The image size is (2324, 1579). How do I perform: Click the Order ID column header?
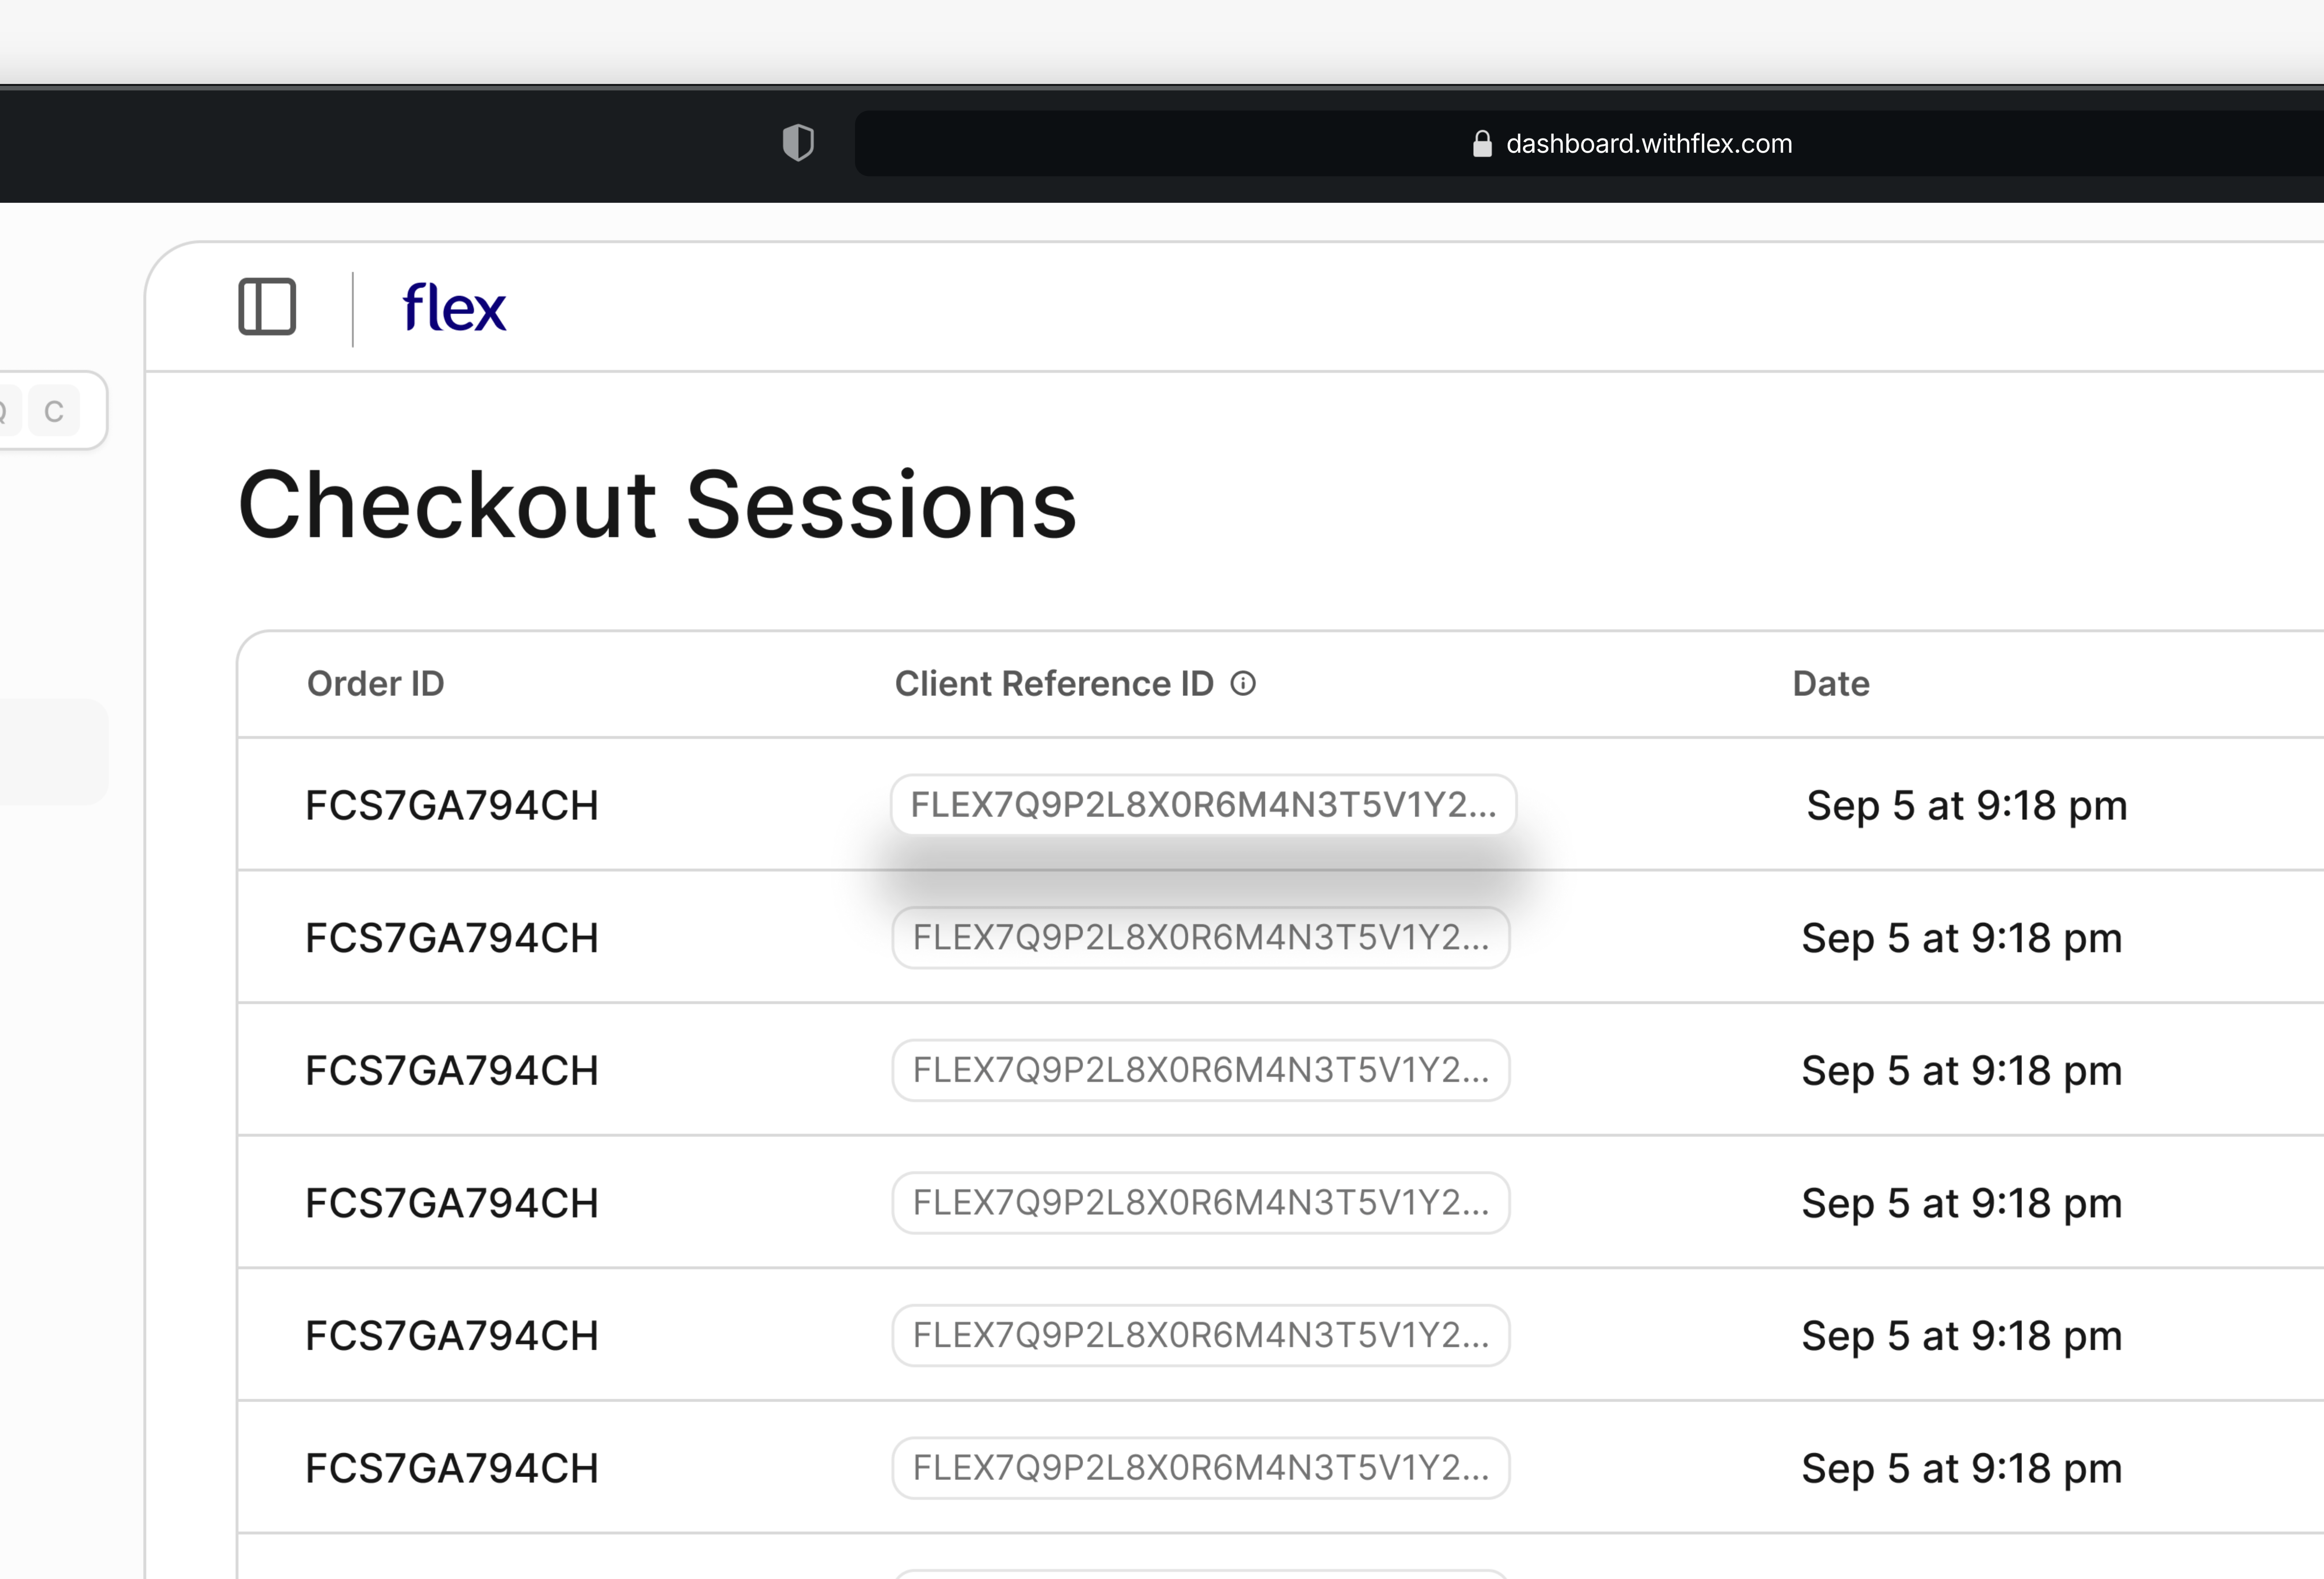[375, 683]
